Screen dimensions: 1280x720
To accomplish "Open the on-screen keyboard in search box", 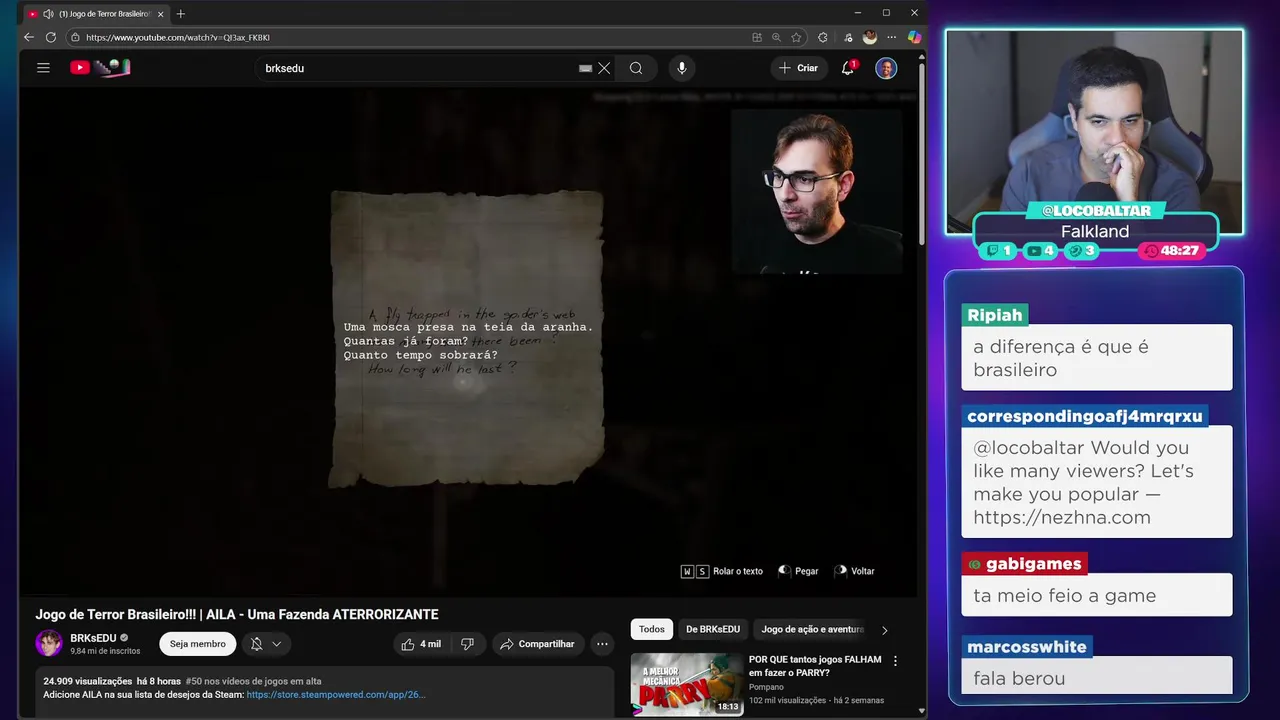I will (586, 68).
